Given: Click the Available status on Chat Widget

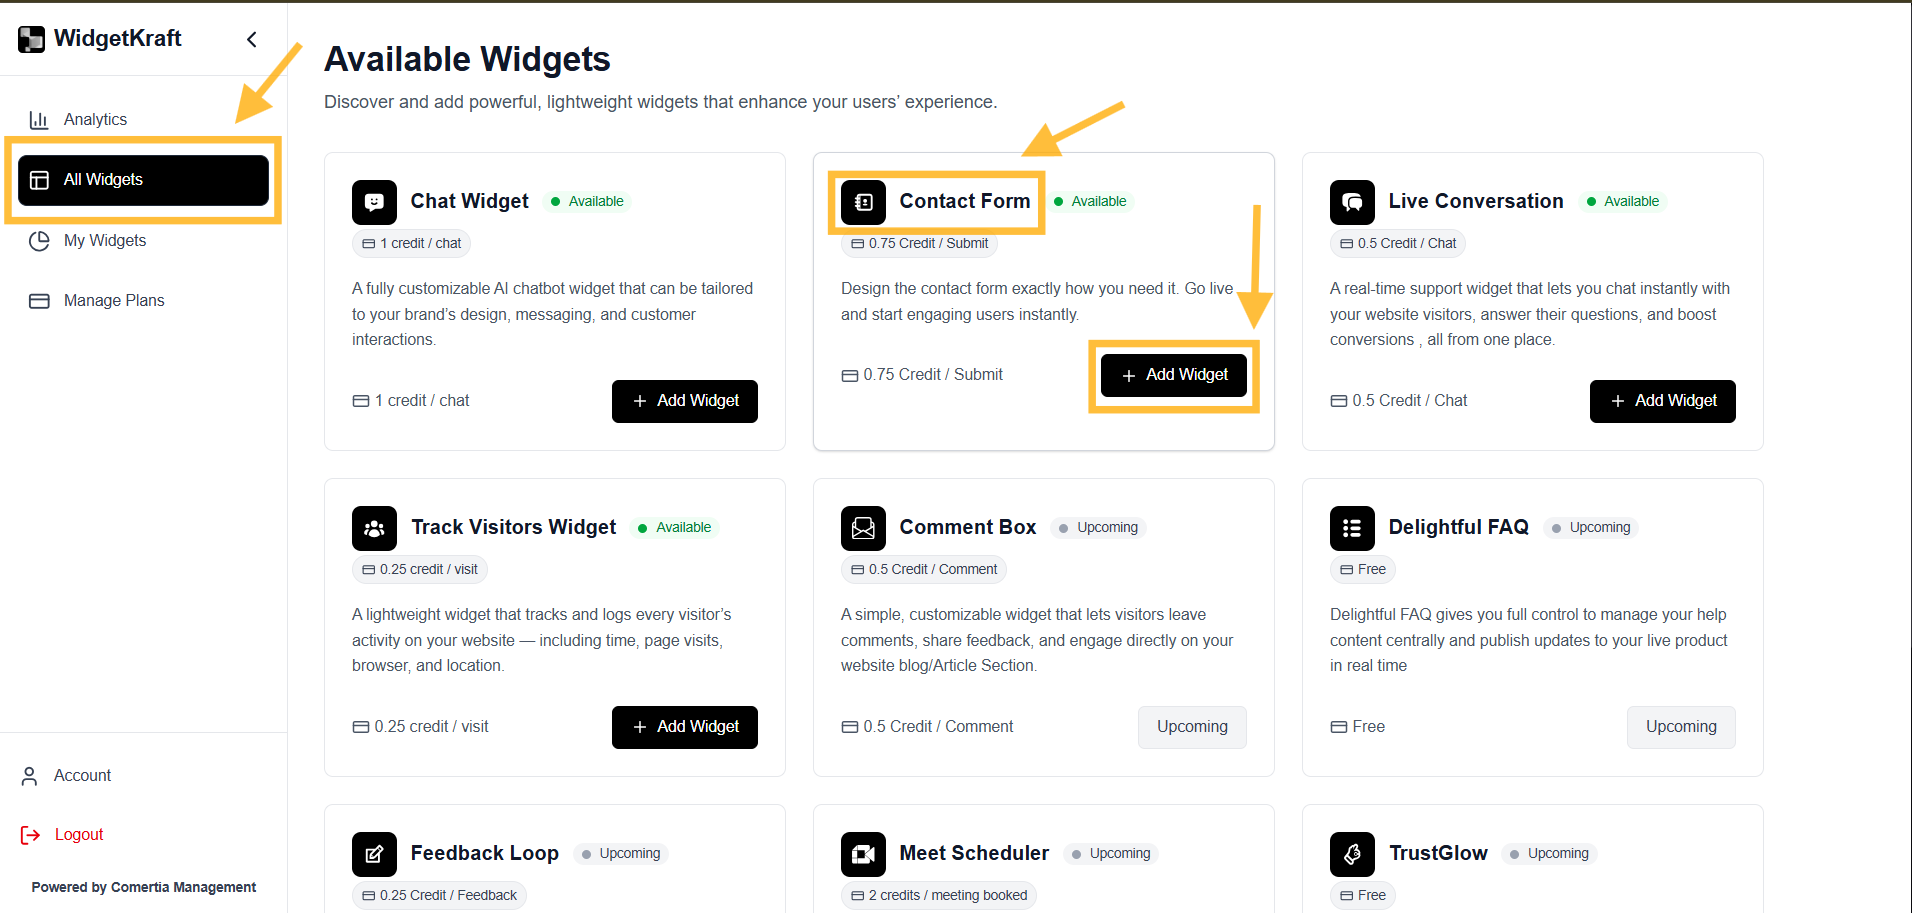Looking at the screenshot, I should point(587,201).
